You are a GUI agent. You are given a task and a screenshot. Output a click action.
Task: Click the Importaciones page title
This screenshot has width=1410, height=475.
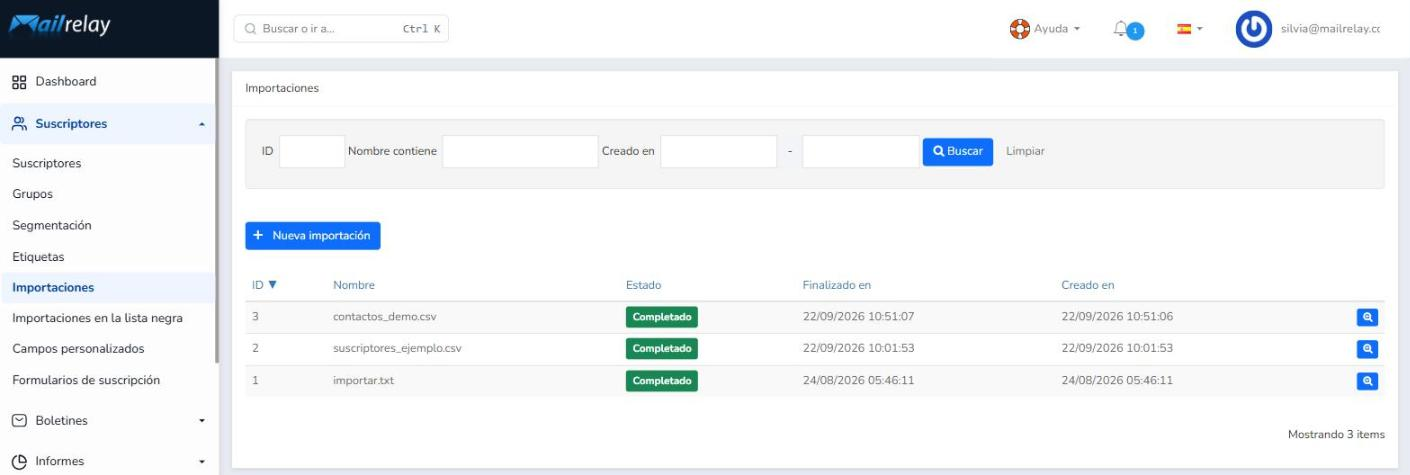[282, 88]
